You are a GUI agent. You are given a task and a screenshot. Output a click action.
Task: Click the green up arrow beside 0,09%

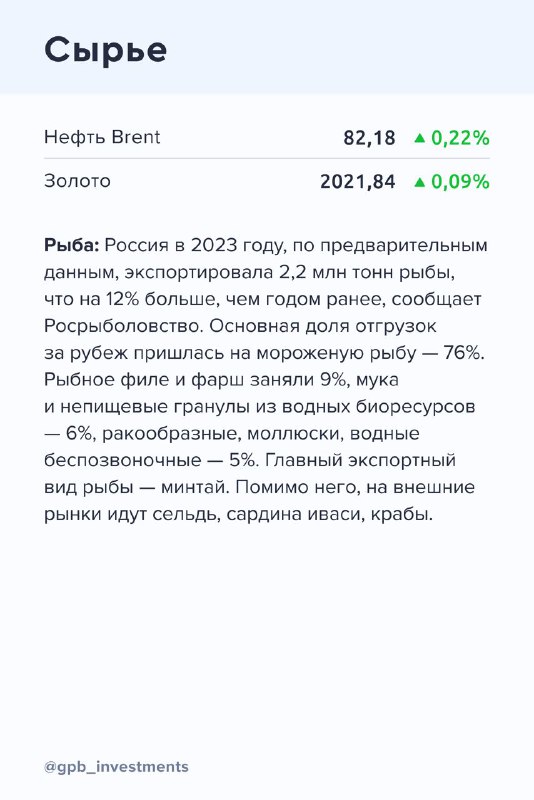pos(420,182)
